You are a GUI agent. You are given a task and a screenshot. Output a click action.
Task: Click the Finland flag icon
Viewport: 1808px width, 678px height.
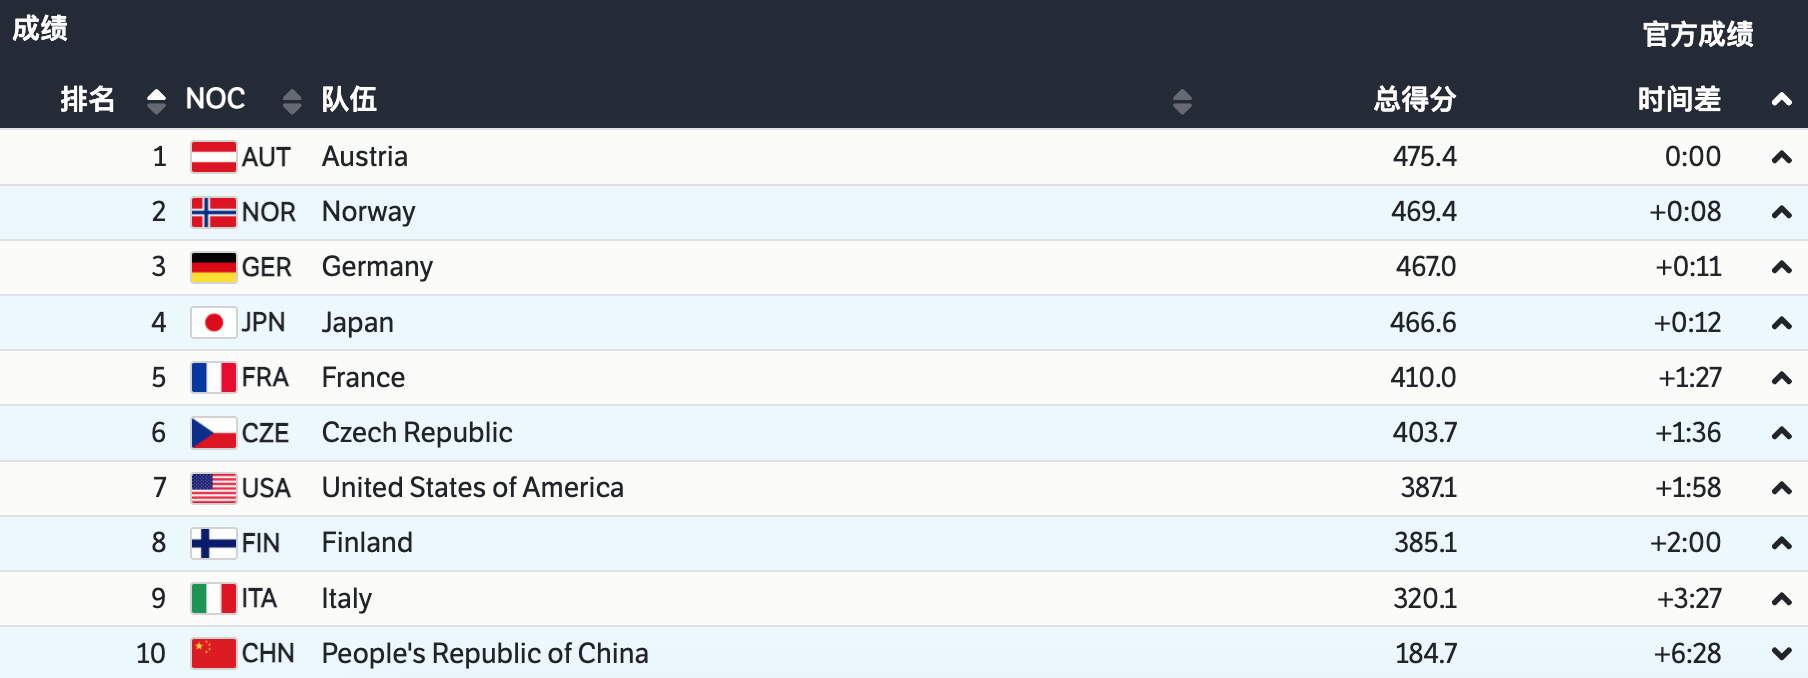pyautogui.click(x=213, y=543)
